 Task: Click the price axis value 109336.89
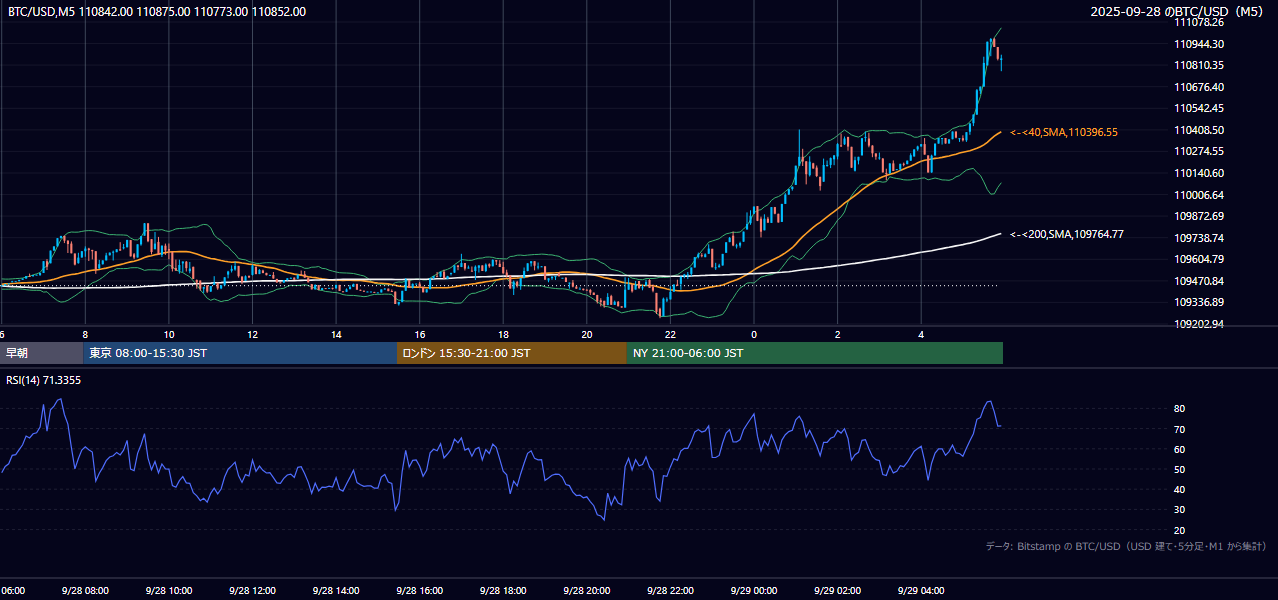[x=1201, y=302]
